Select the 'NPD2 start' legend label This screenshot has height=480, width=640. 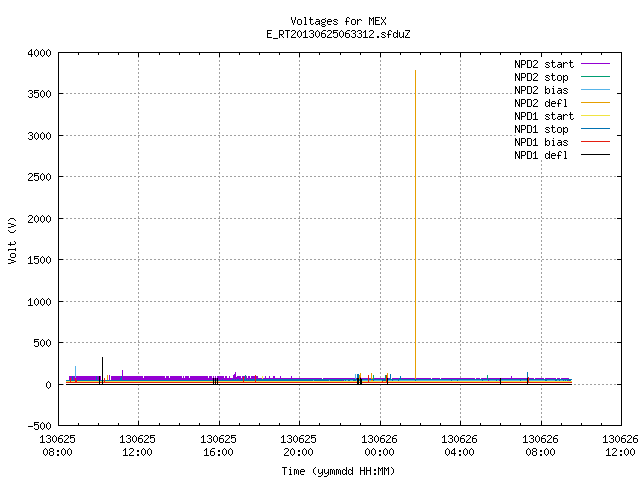544,64
